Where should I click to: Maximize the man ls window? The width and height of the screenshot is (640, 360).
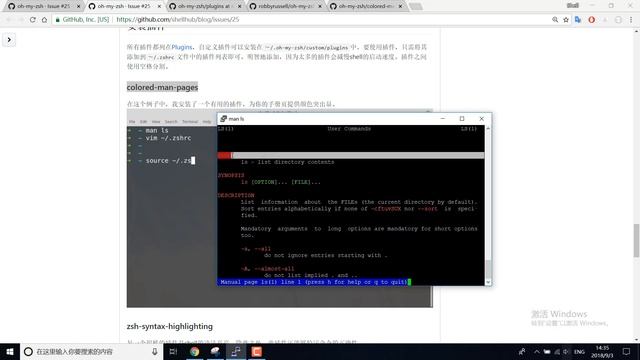[462, 118]
